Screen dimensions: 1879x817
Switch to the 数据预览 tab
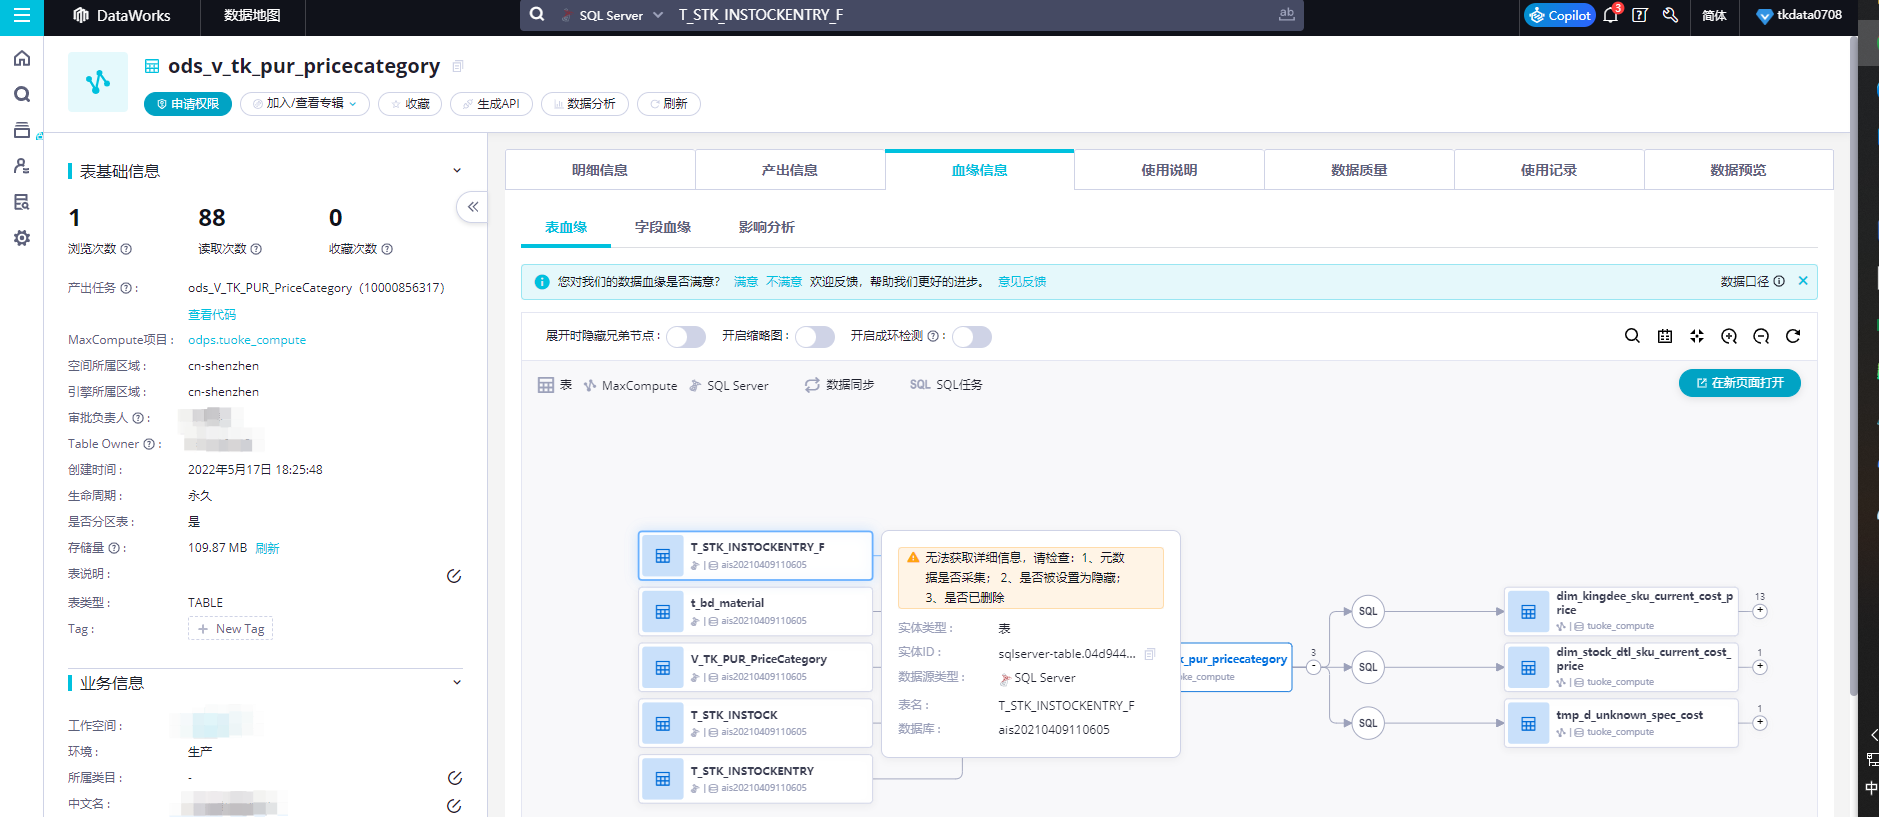click(x=1738, y=170)
